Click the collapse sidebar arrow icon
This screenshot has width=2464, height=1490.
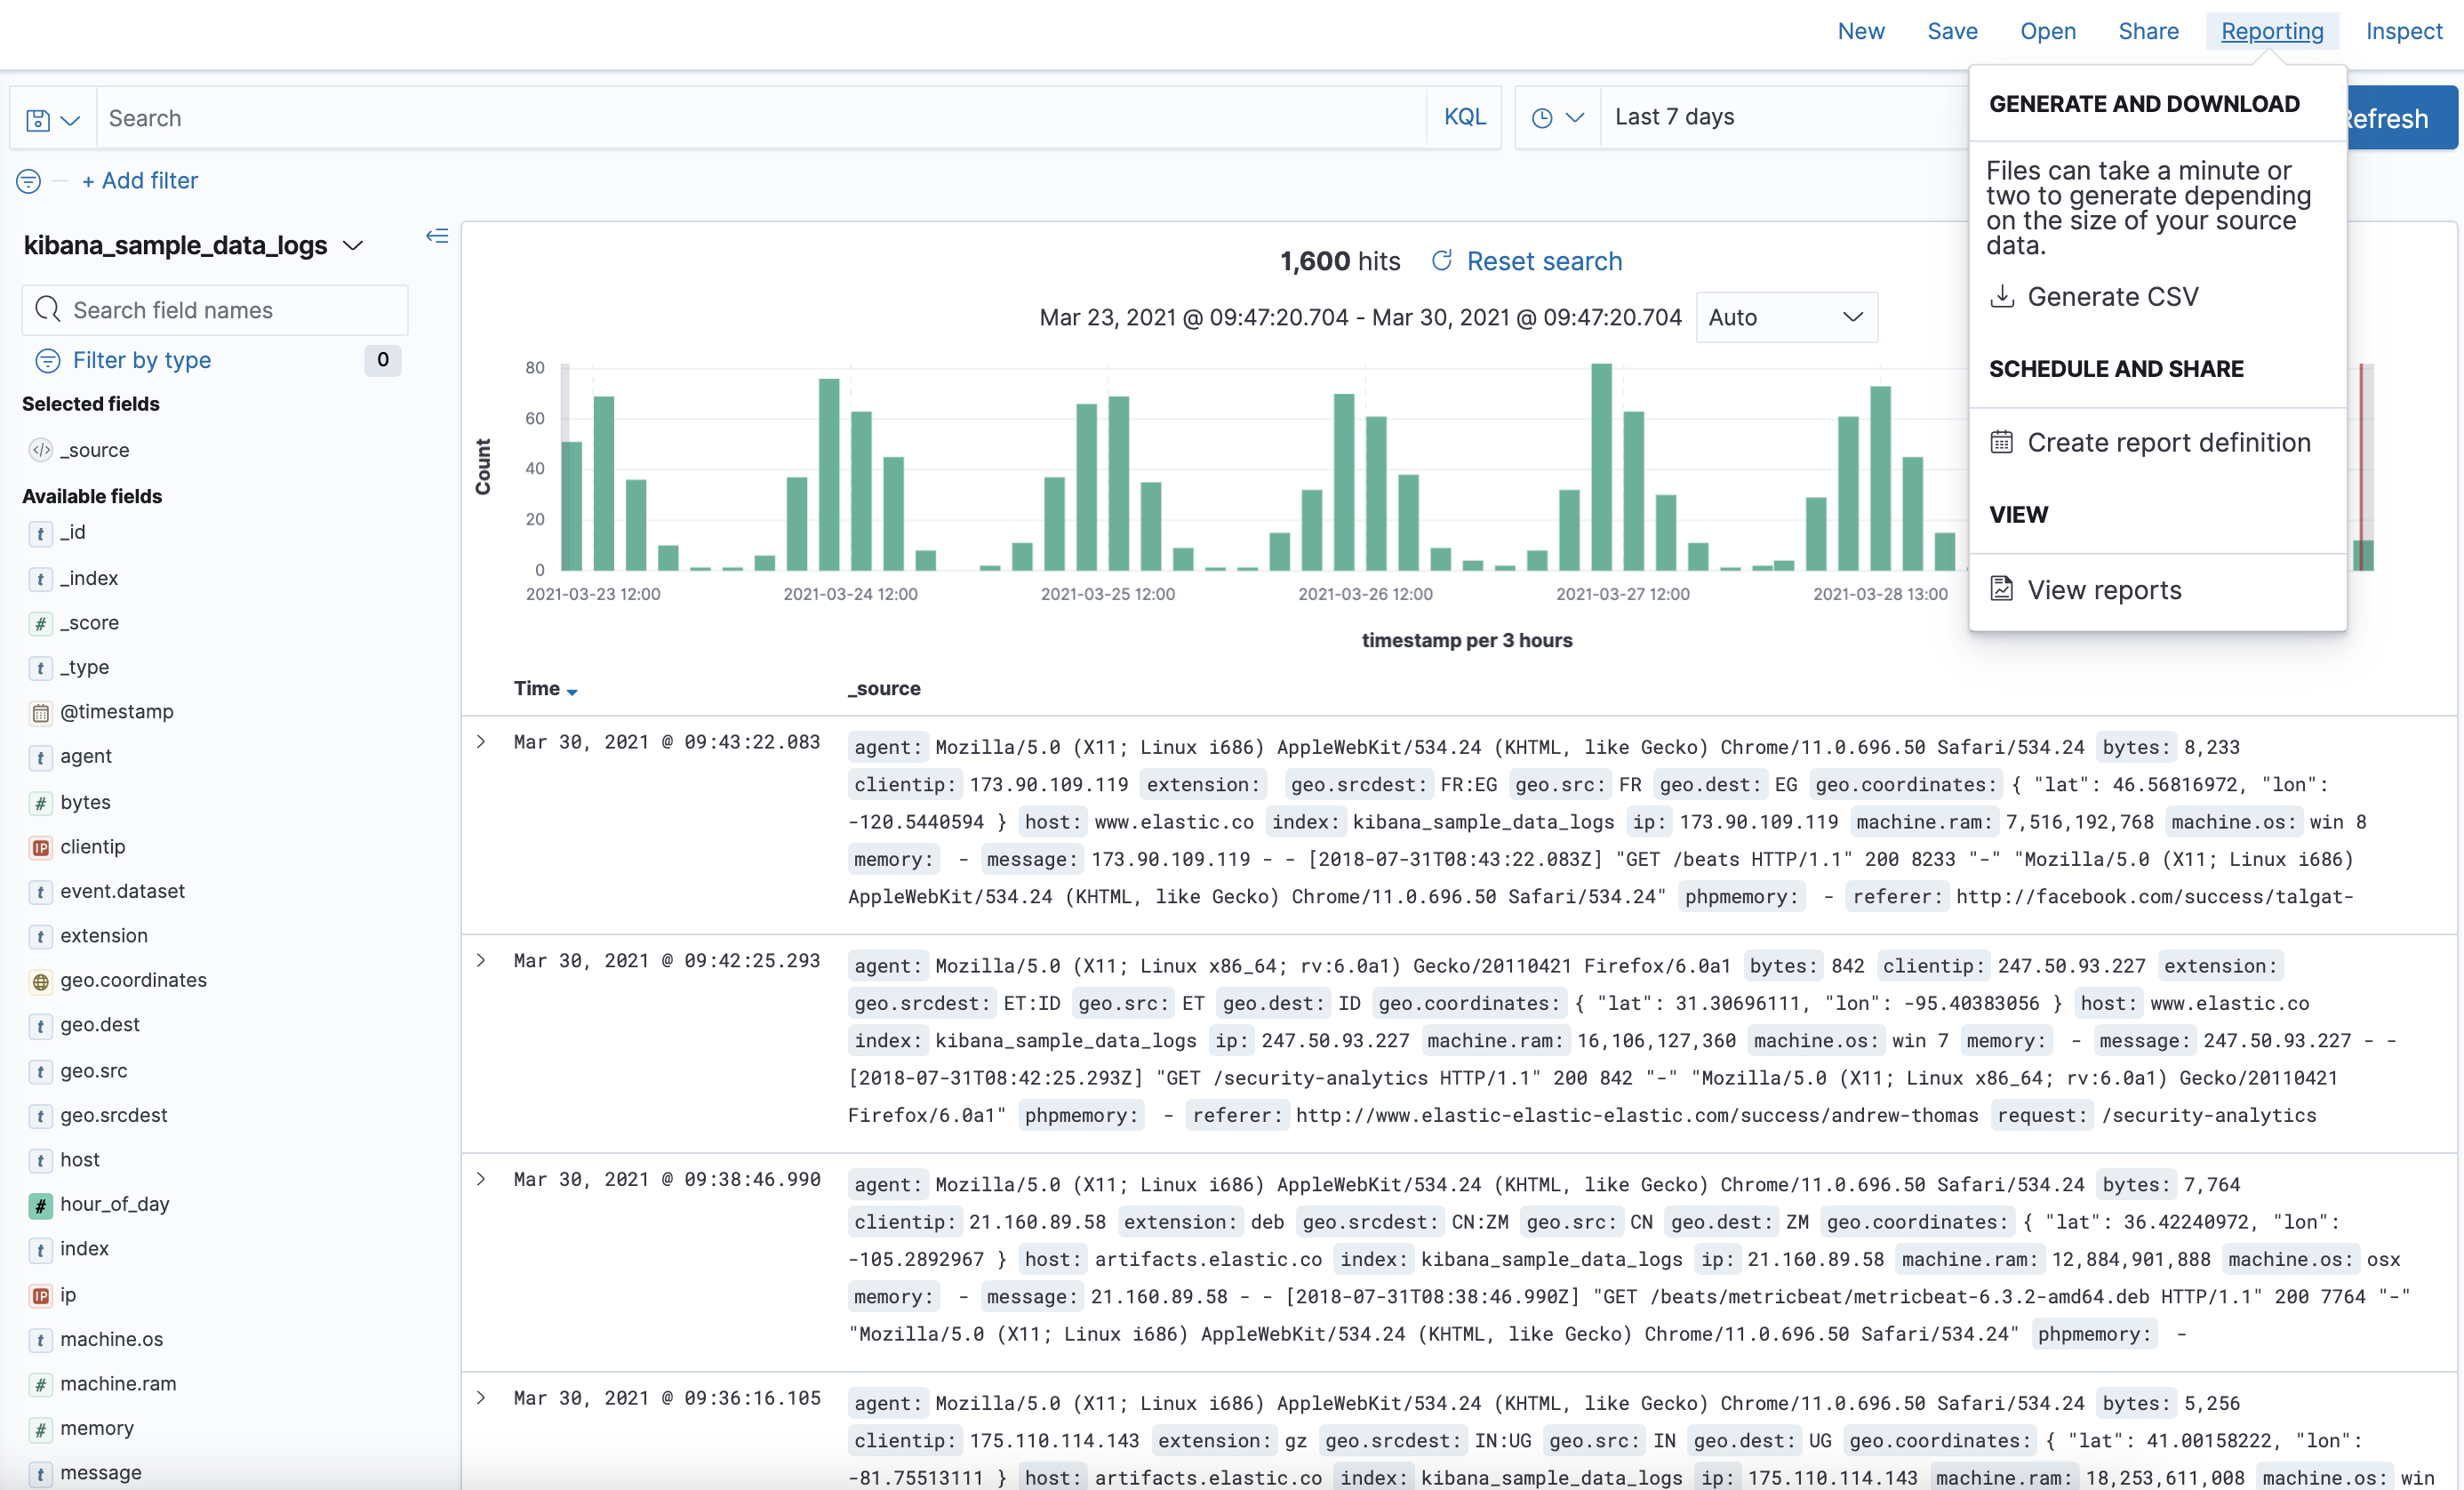438,234
